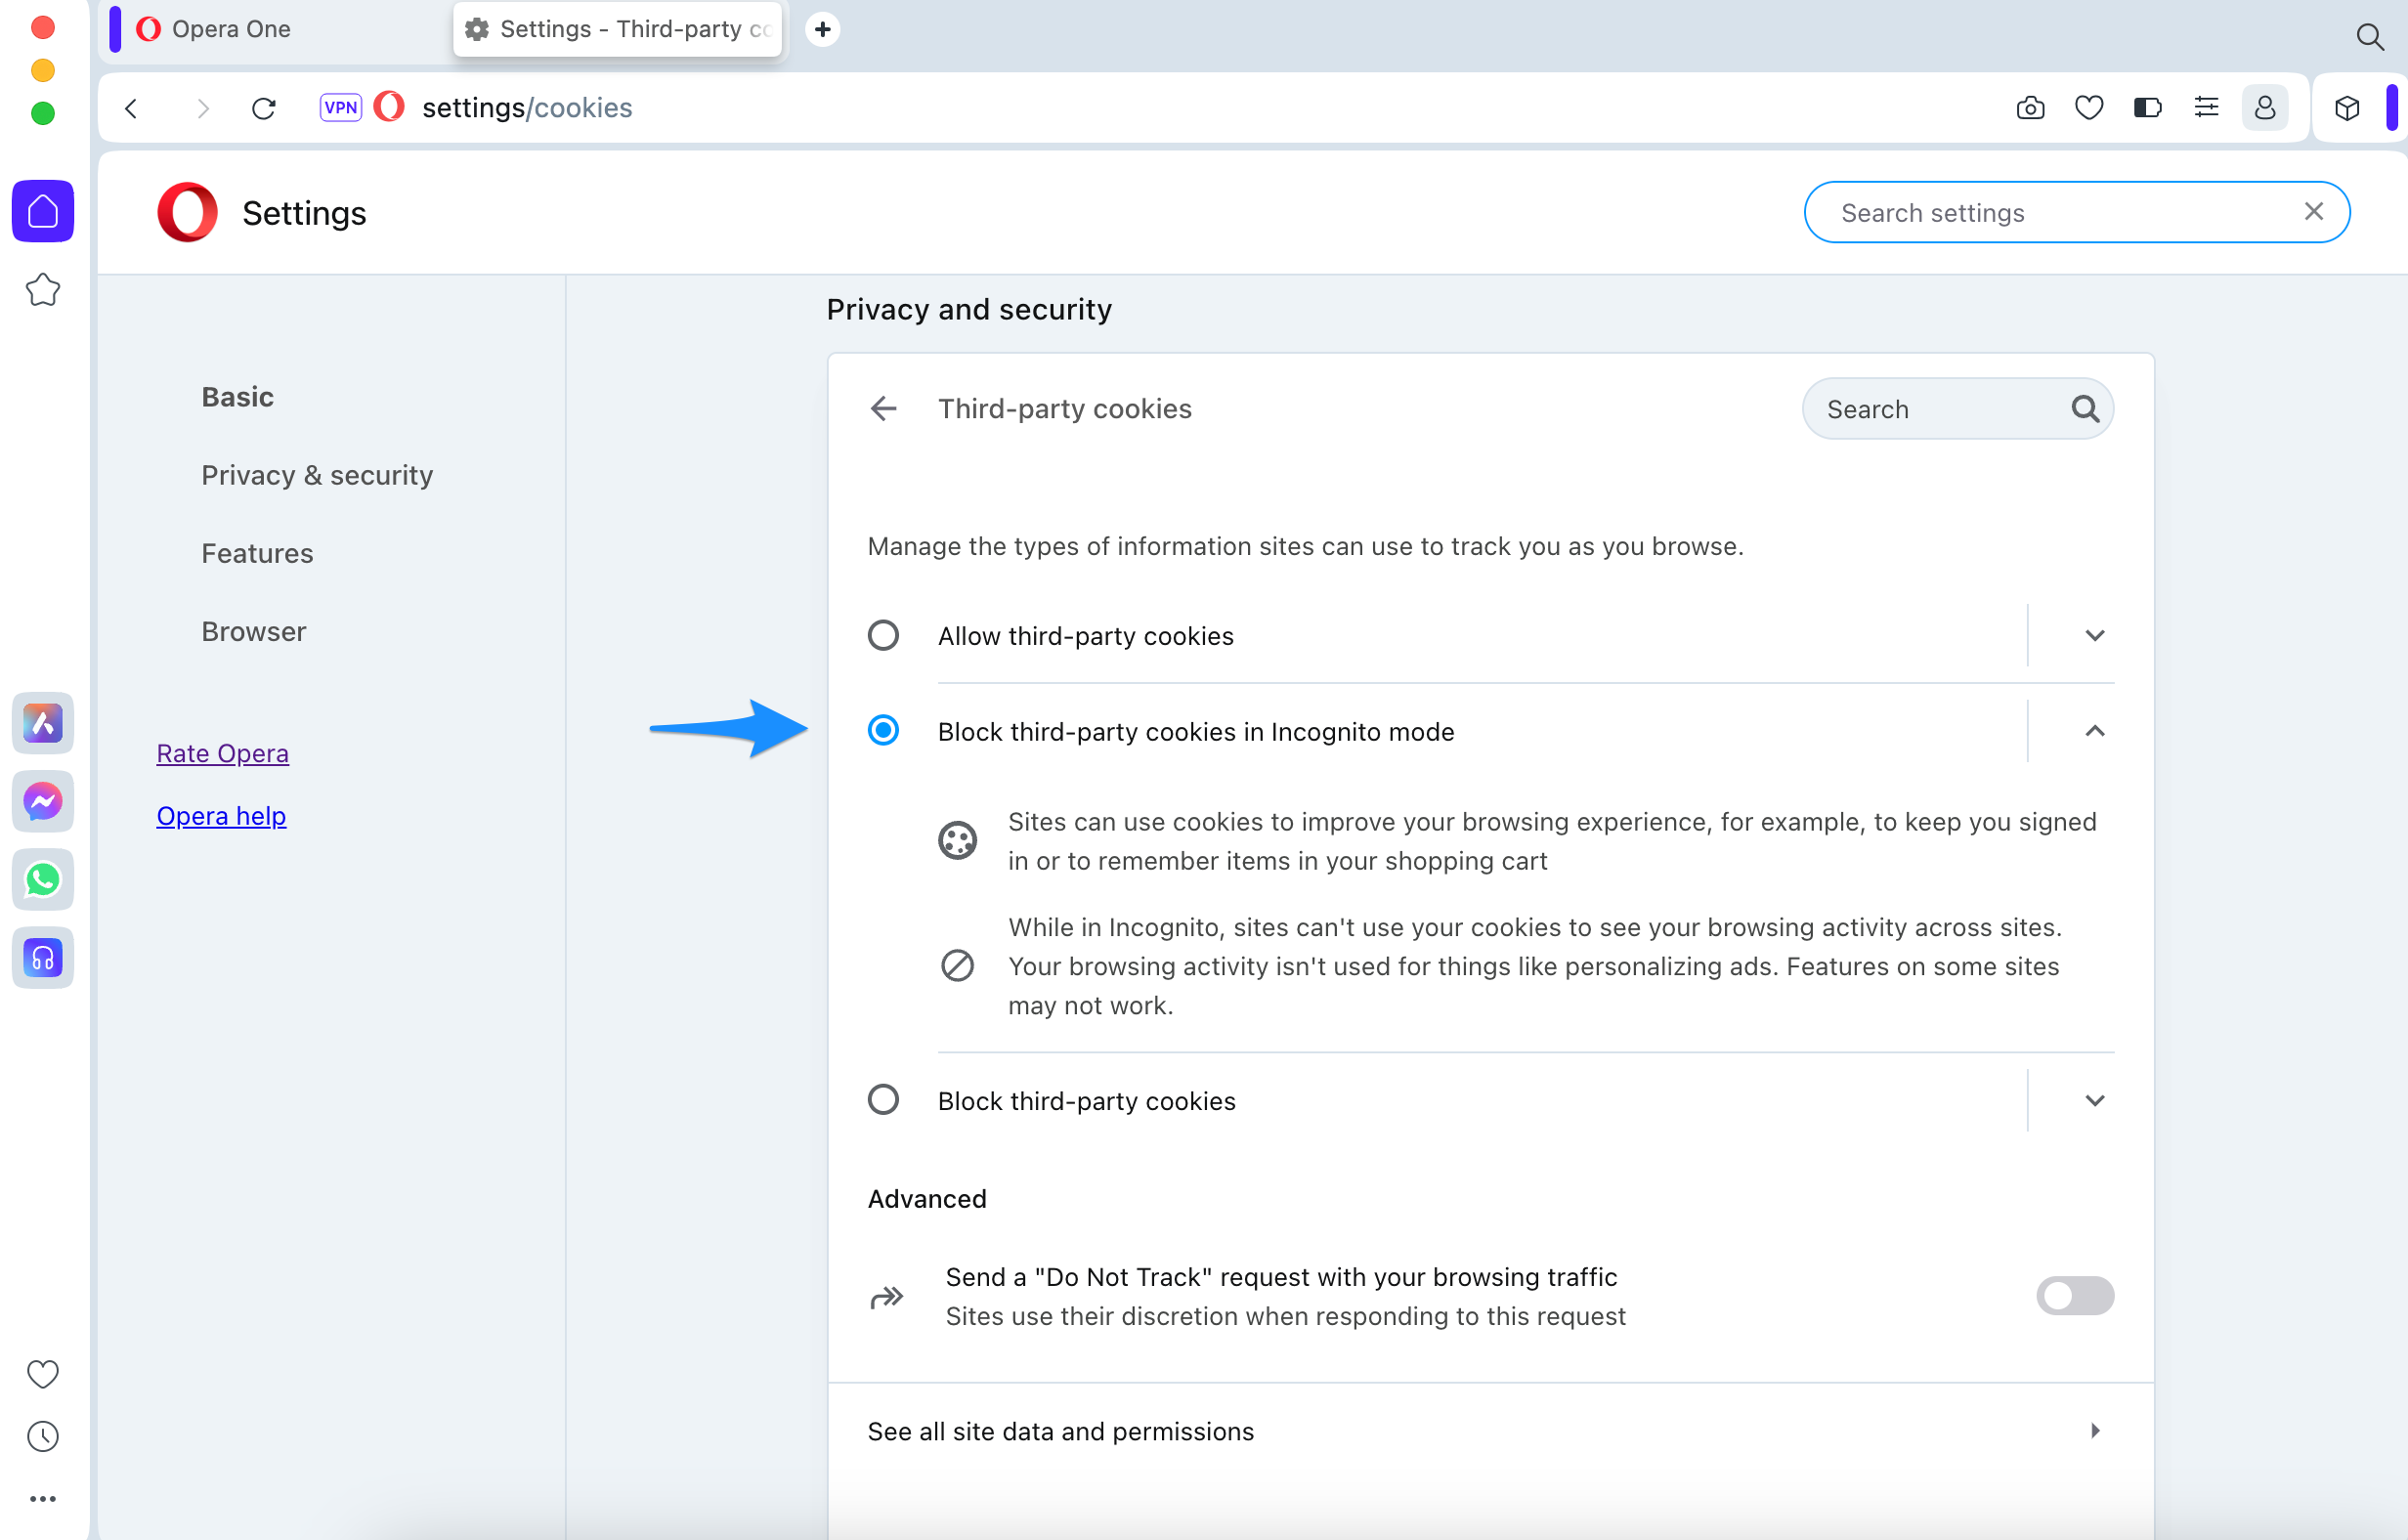Open the Pinboards heart icon in sidebar
Screen dimensions: 2408x1540
point(43,1373)
